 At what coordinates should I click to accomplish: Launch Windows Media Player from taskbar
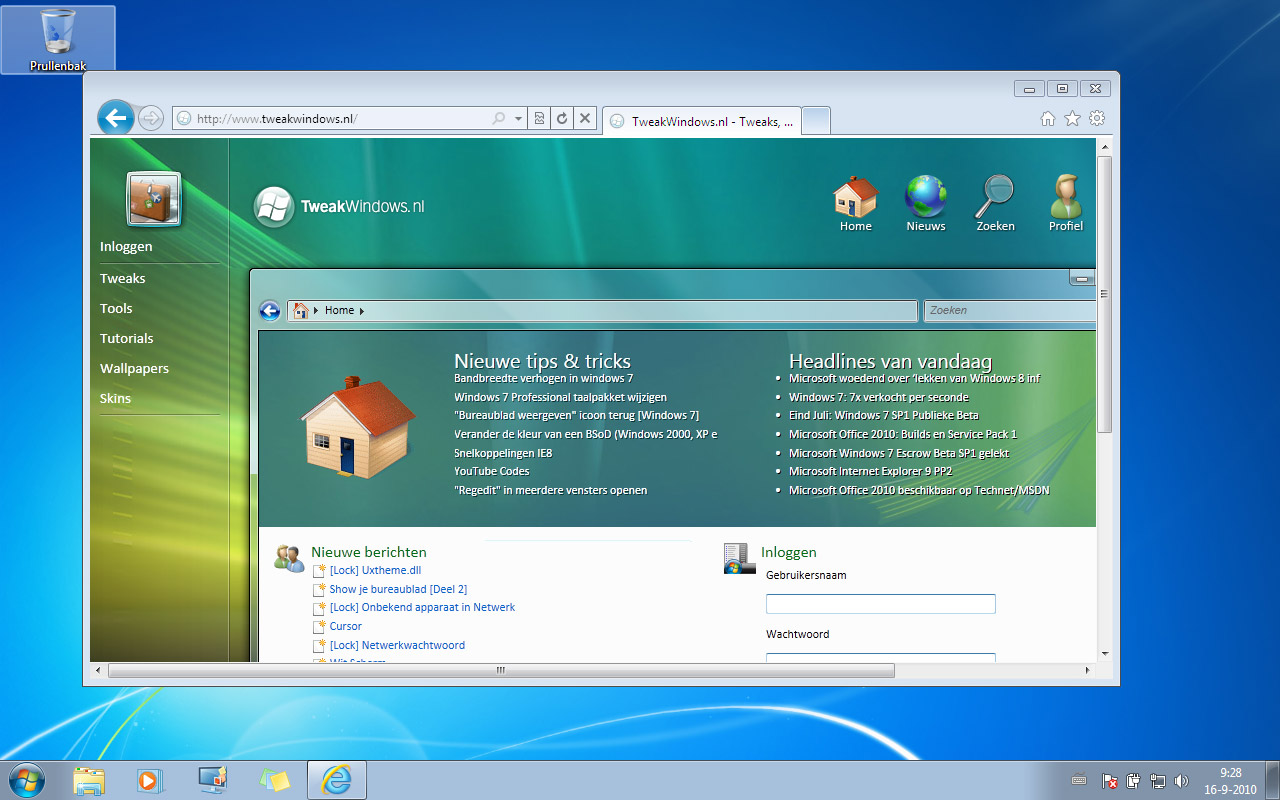tap(149, 780)
